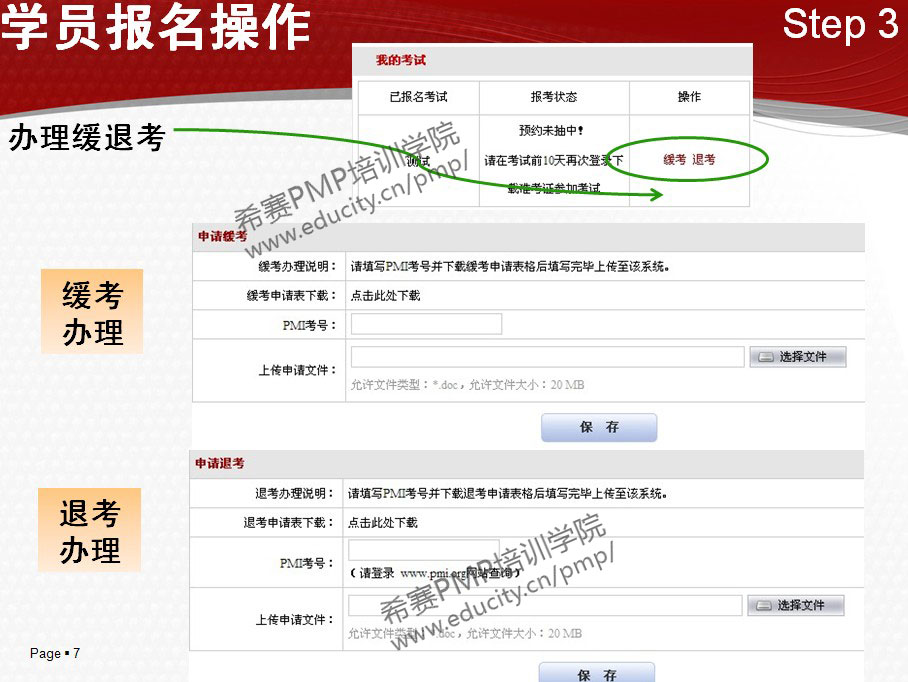Screen dimensions: 908x682
Task: Click the upload file path box in 申请缓考
Action: (x=547, y=357)
